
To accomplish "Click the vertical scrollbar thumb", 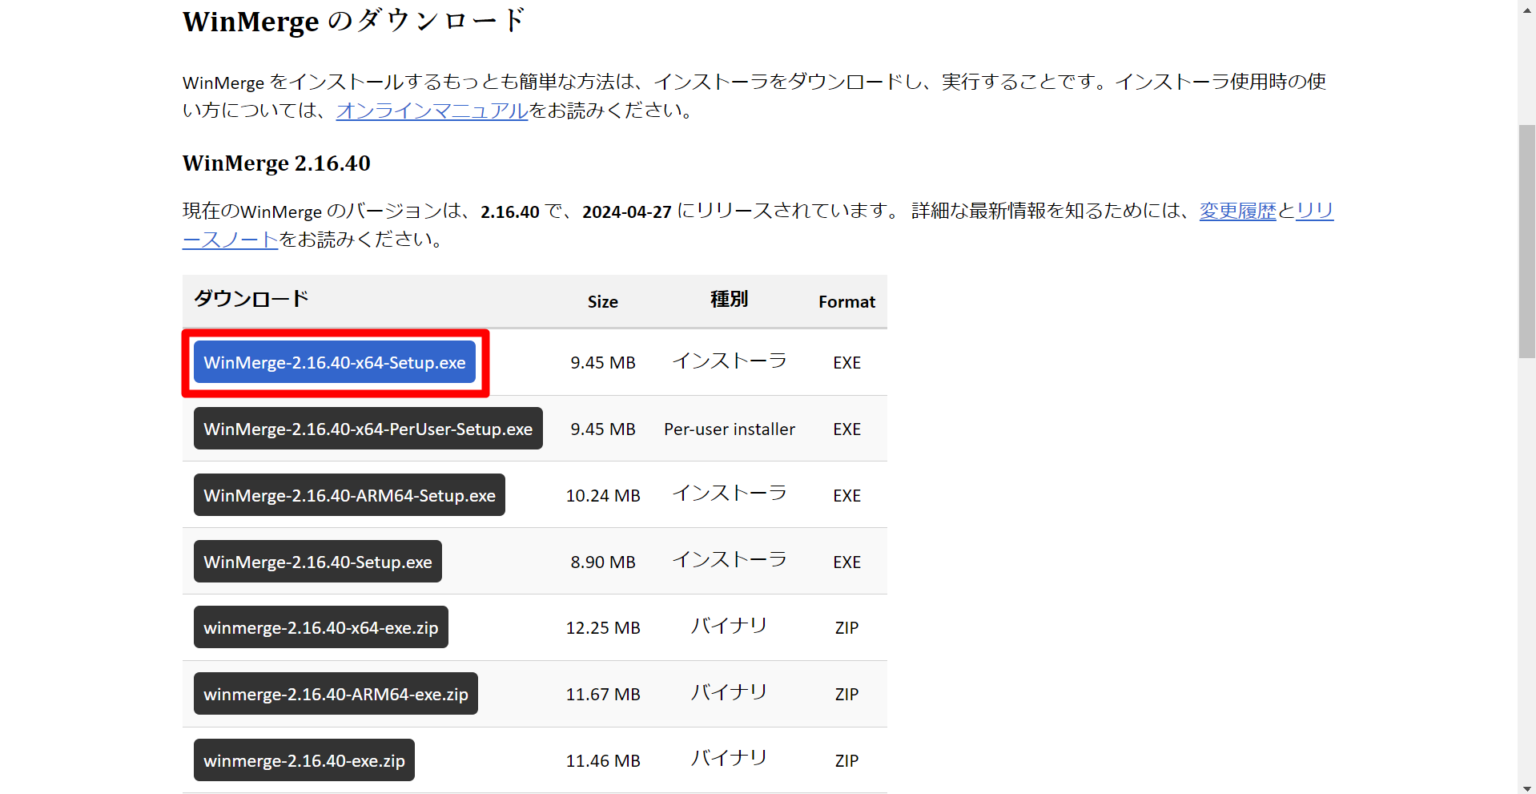I will pos(1526,240).
